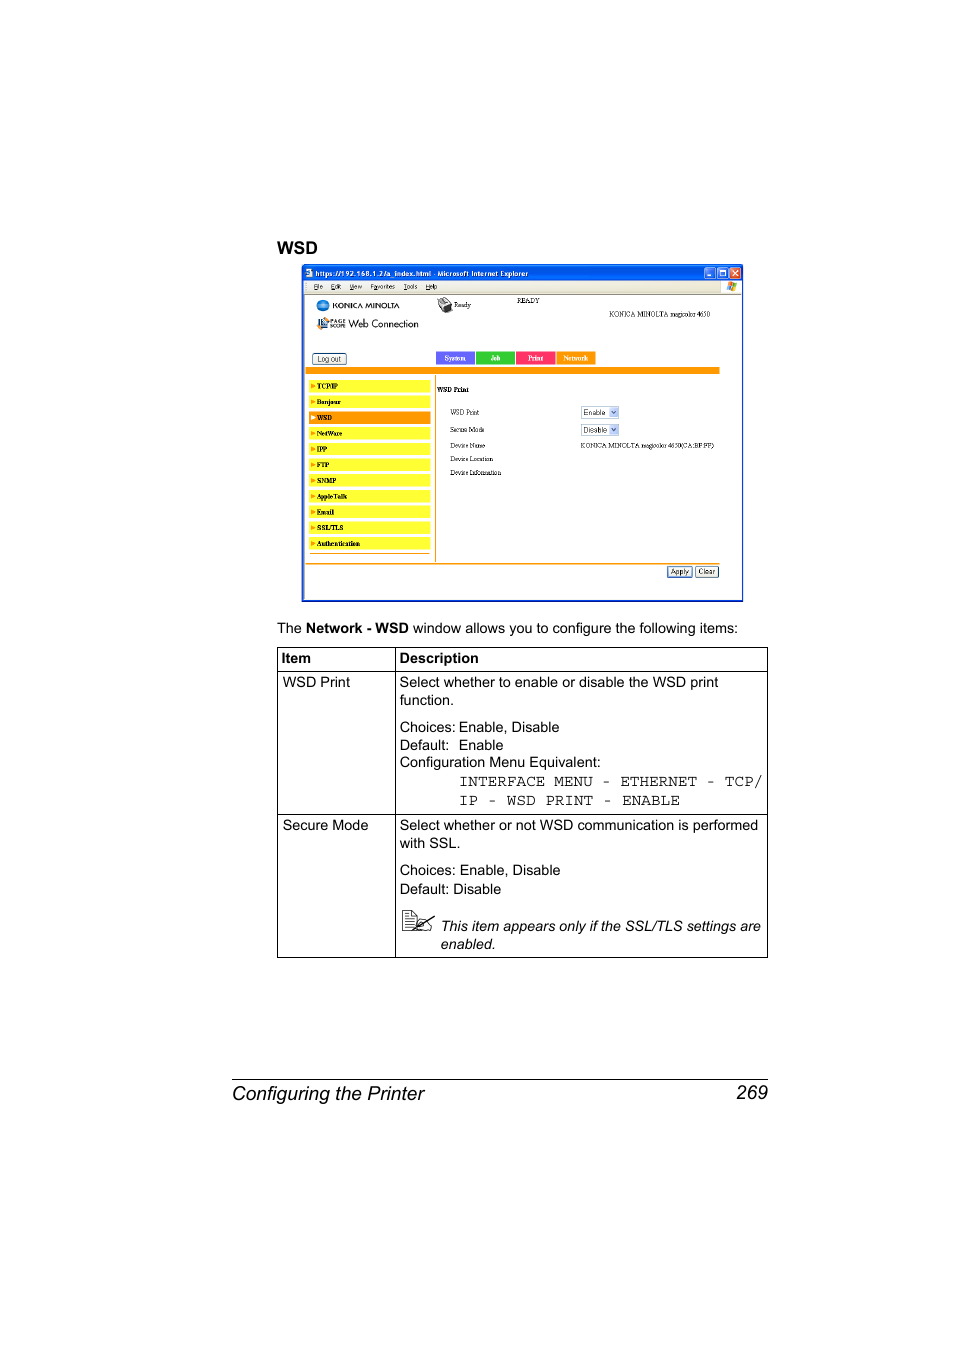Switch to the Network tab

(576, 358)
